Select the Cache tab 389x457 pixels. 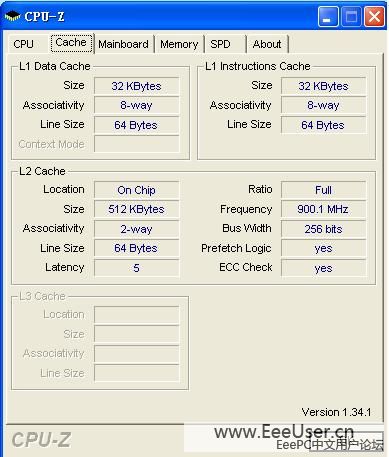point(71,43)
